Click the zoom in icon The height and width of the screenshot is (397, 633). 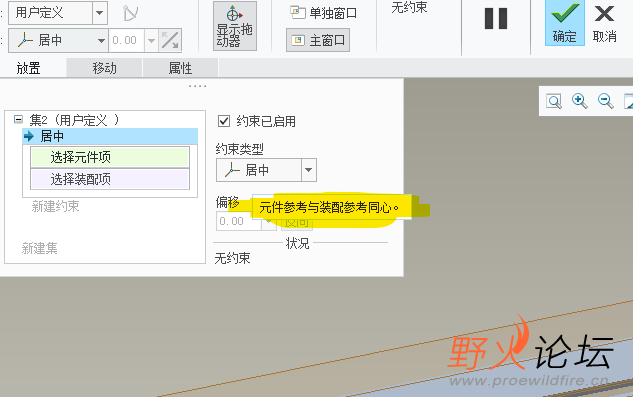coord(580,101)
